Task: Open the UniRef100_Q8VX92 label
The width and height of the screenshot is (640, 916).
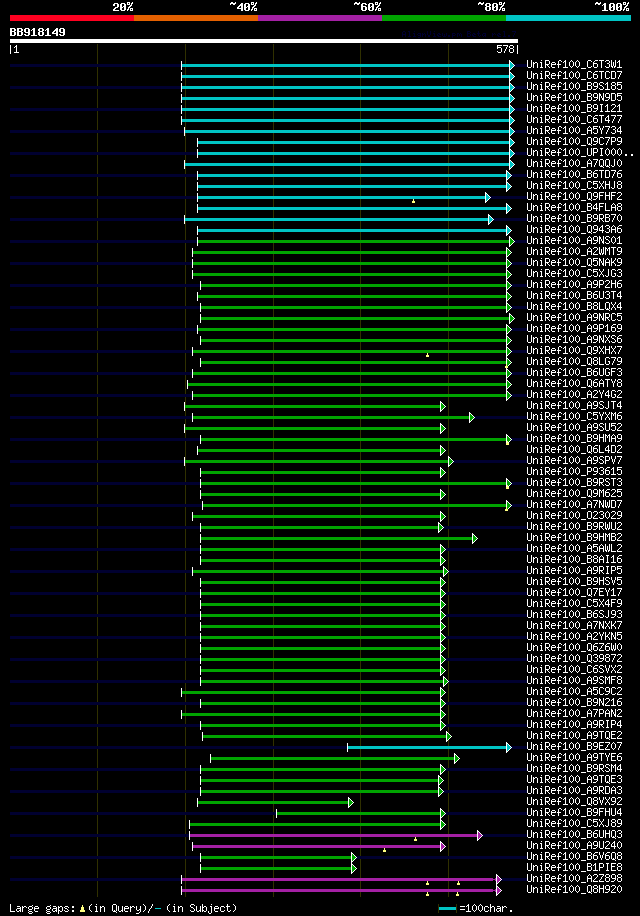Action: [574, 802]
